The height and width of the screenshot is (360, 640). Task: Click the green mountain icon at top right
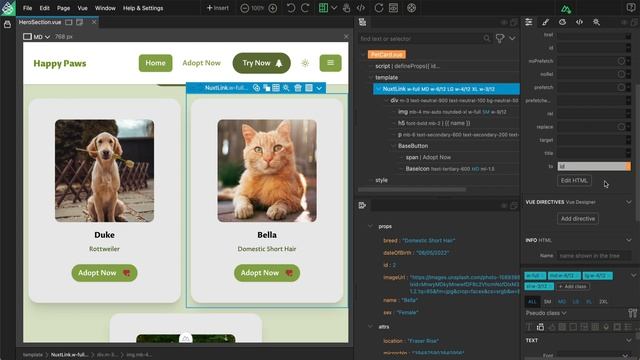566,9
